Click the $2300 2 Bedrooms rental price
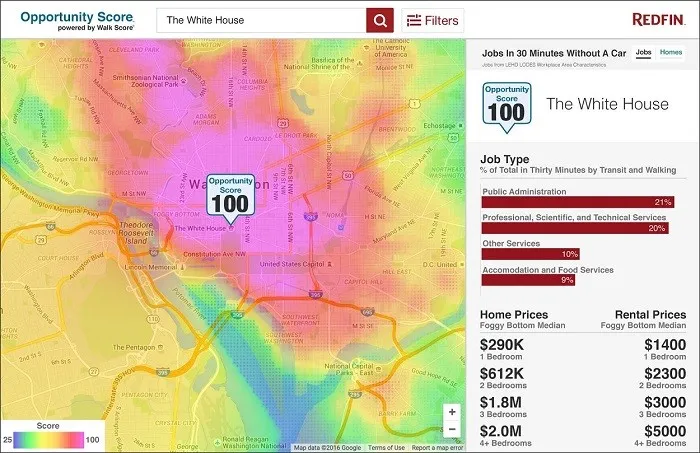This screenshot has height=453, width=700. coord(662,378)
